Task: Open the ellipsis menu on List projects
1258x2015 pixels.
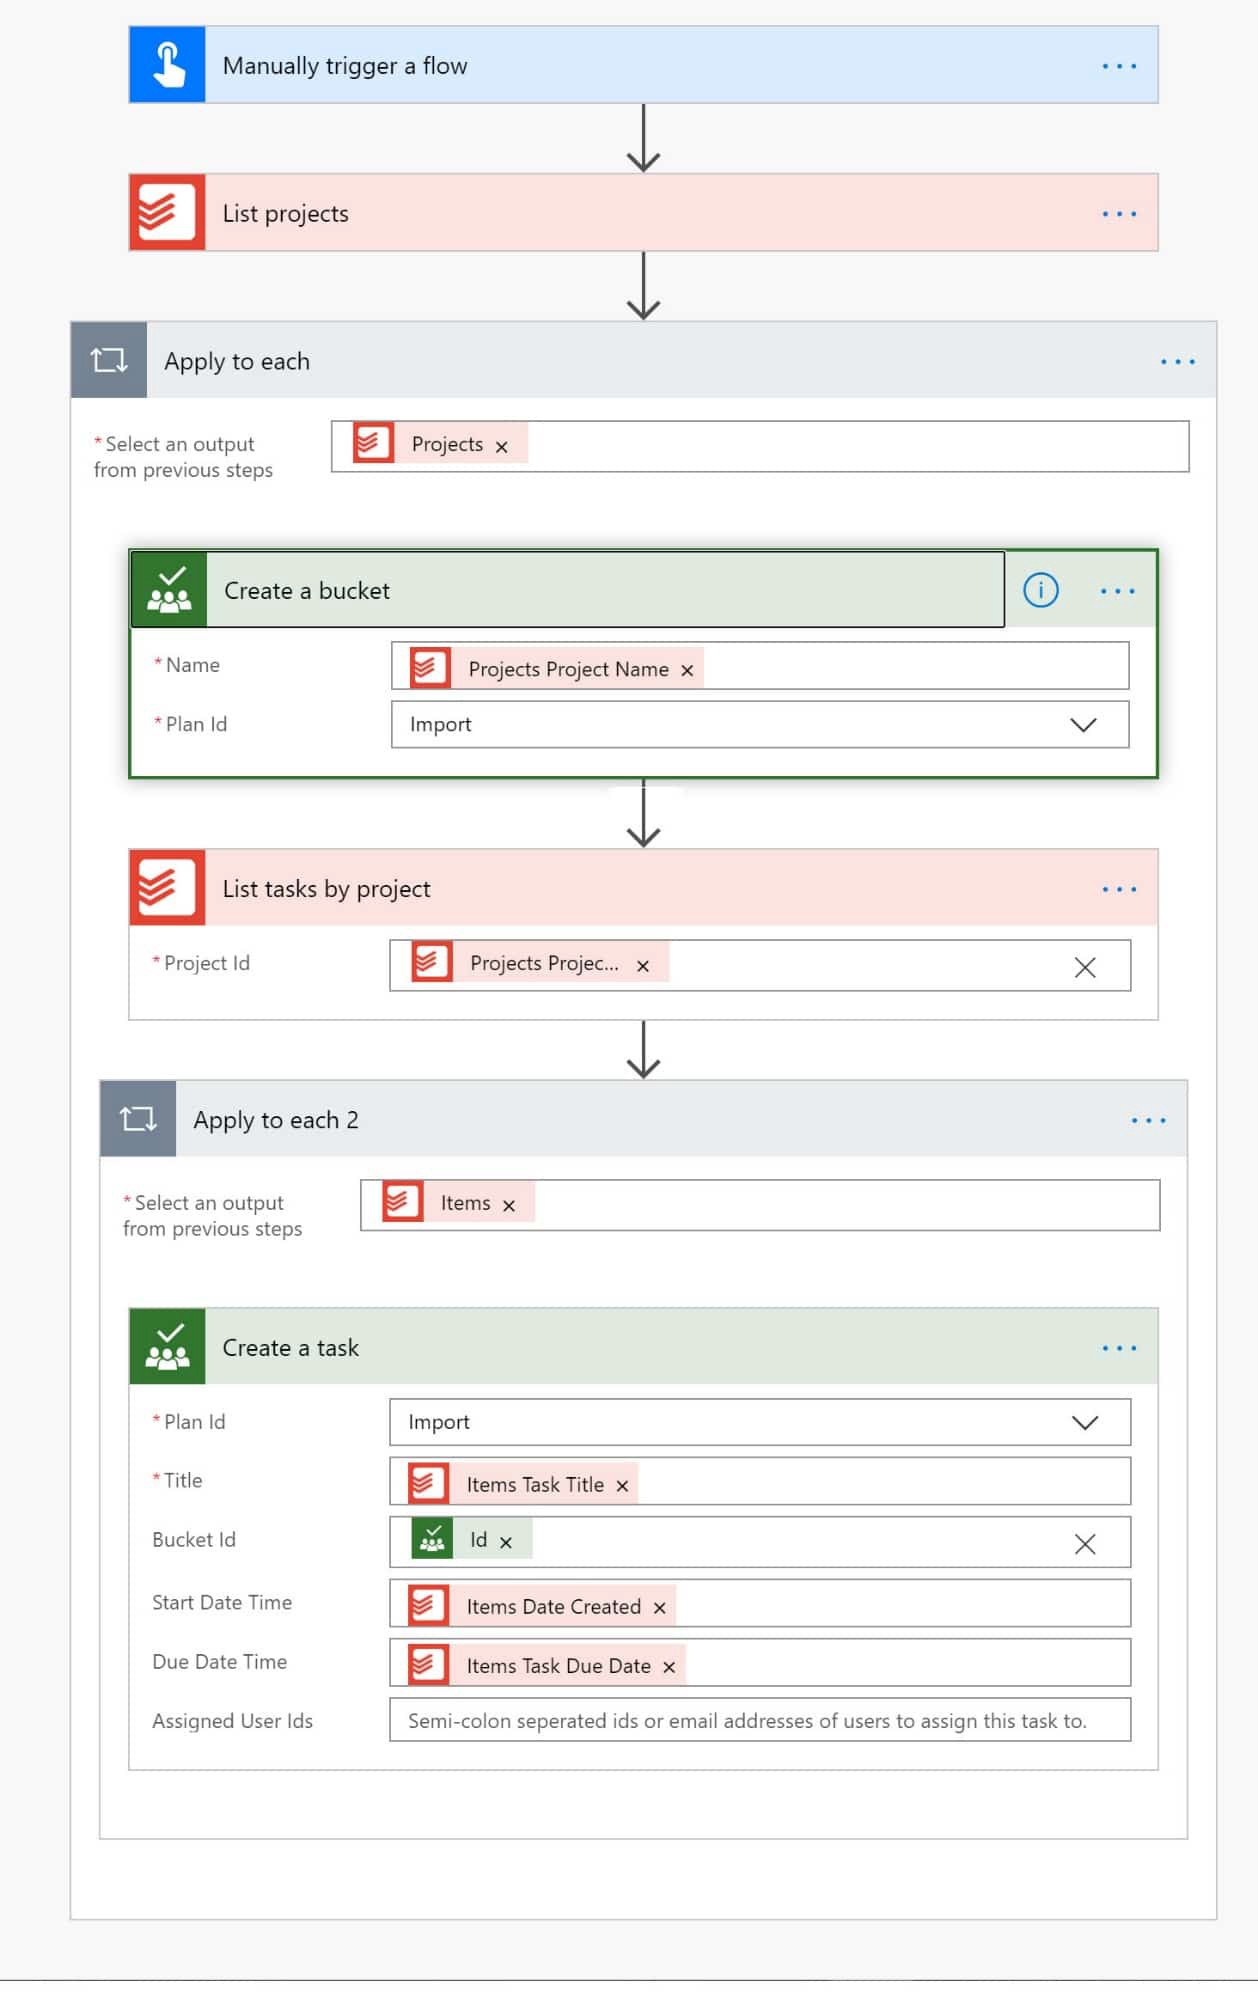Action: (1119, 214)
